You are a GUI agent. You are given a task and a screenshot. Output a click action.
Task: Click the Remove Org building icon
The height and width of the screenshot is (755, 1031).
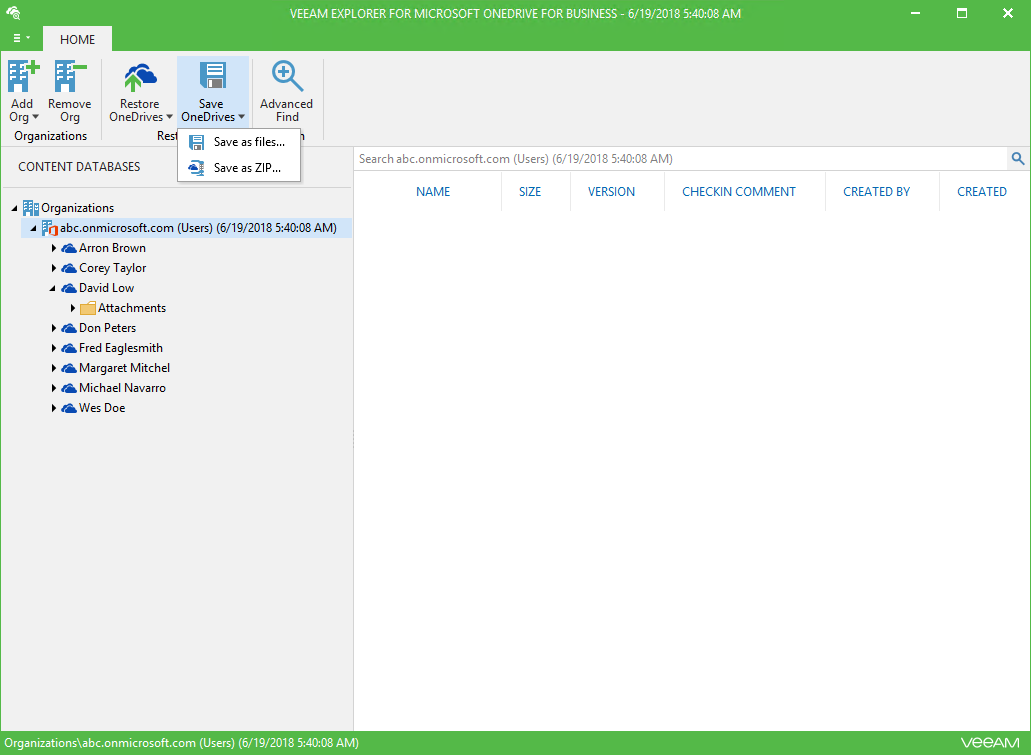point(70,76)
